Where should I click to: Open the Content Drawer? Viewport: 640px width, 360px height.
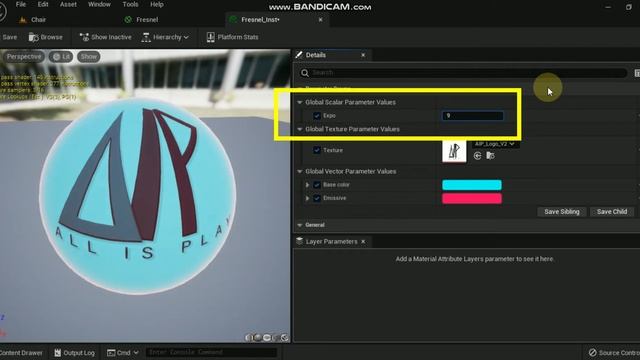click(x=21, y=353)
